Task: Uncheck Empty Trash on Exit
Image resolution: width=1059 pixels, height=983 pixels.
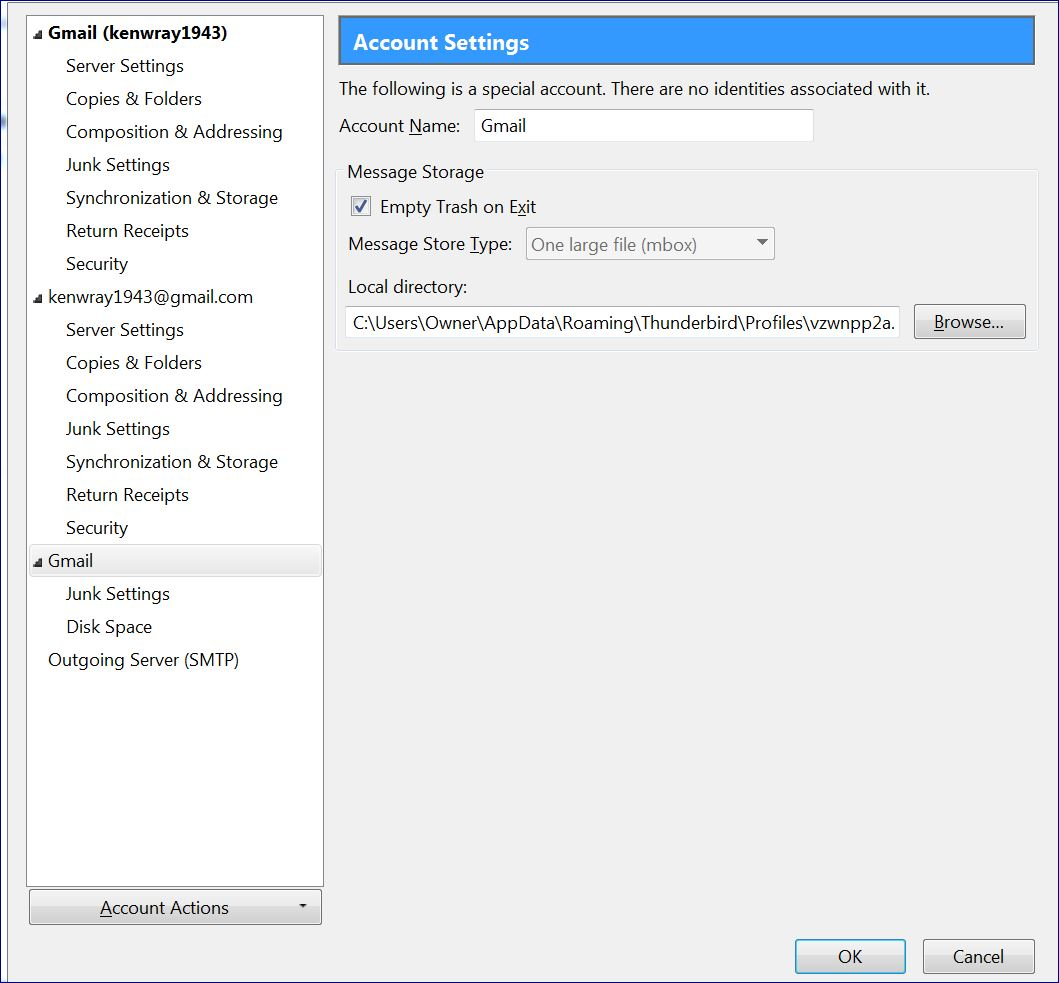Action: click(361, 206)
